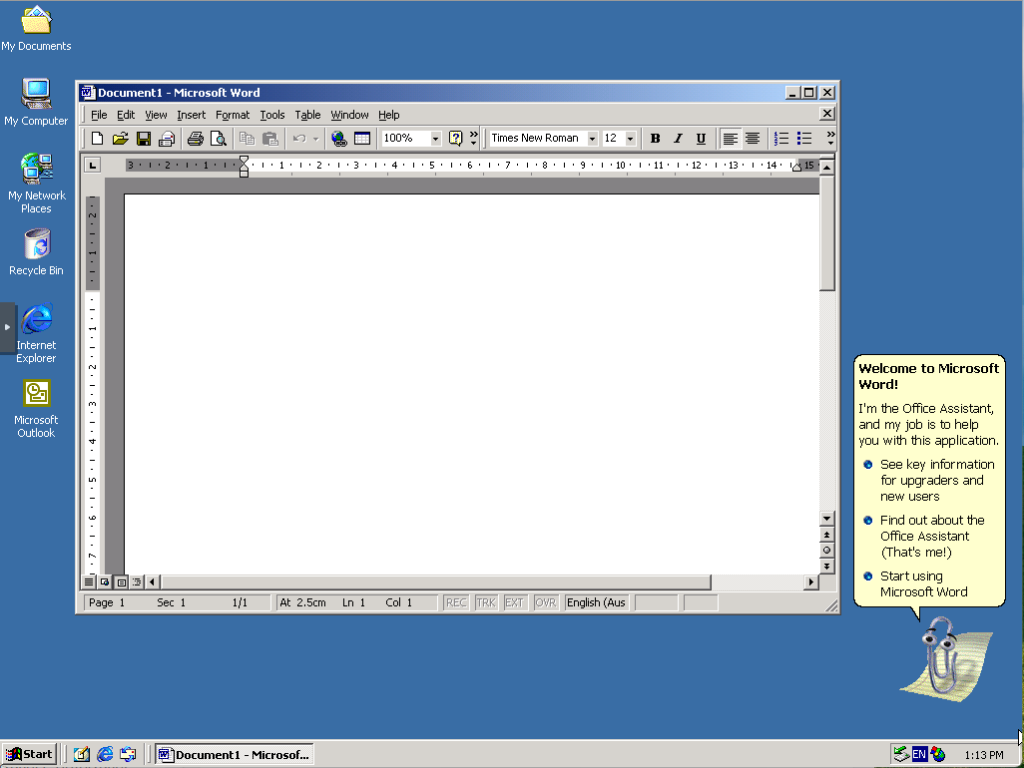The image size is (1024, 768).
Task: Open the Window menu
Action: click(x=349, y=115)
